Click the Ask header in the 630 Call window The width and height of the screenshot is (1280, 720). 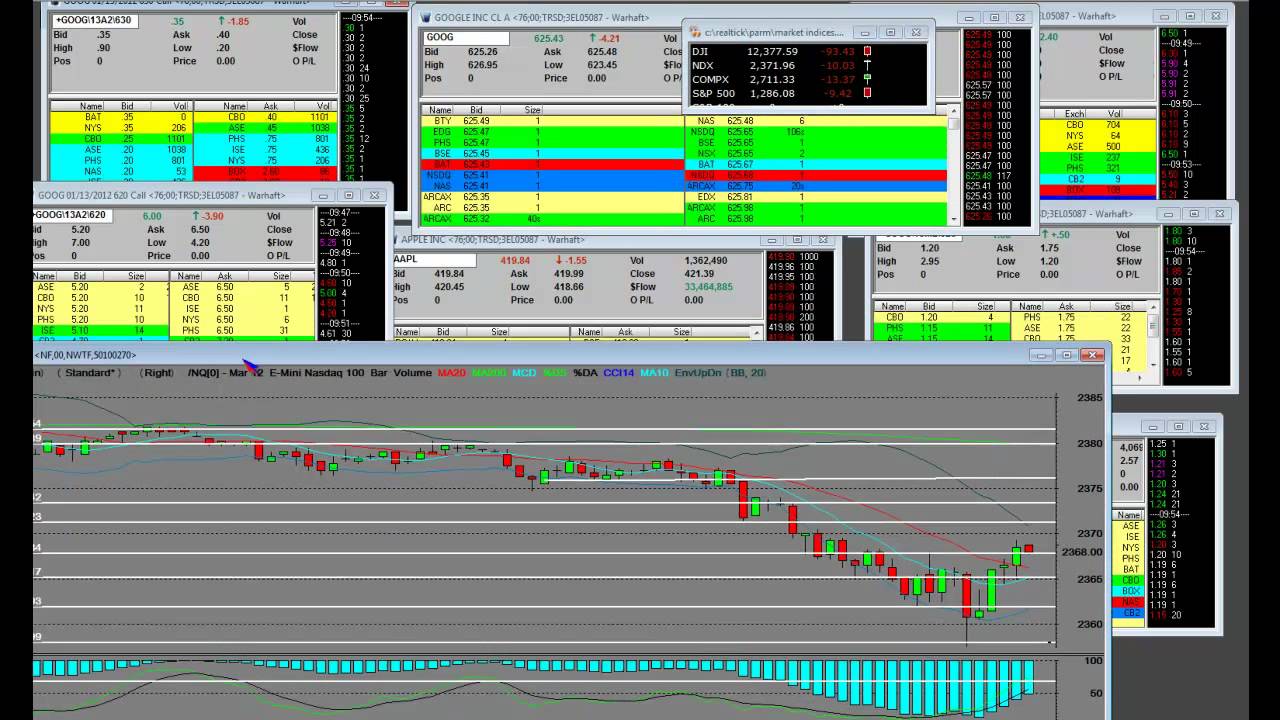pos(270,106)
